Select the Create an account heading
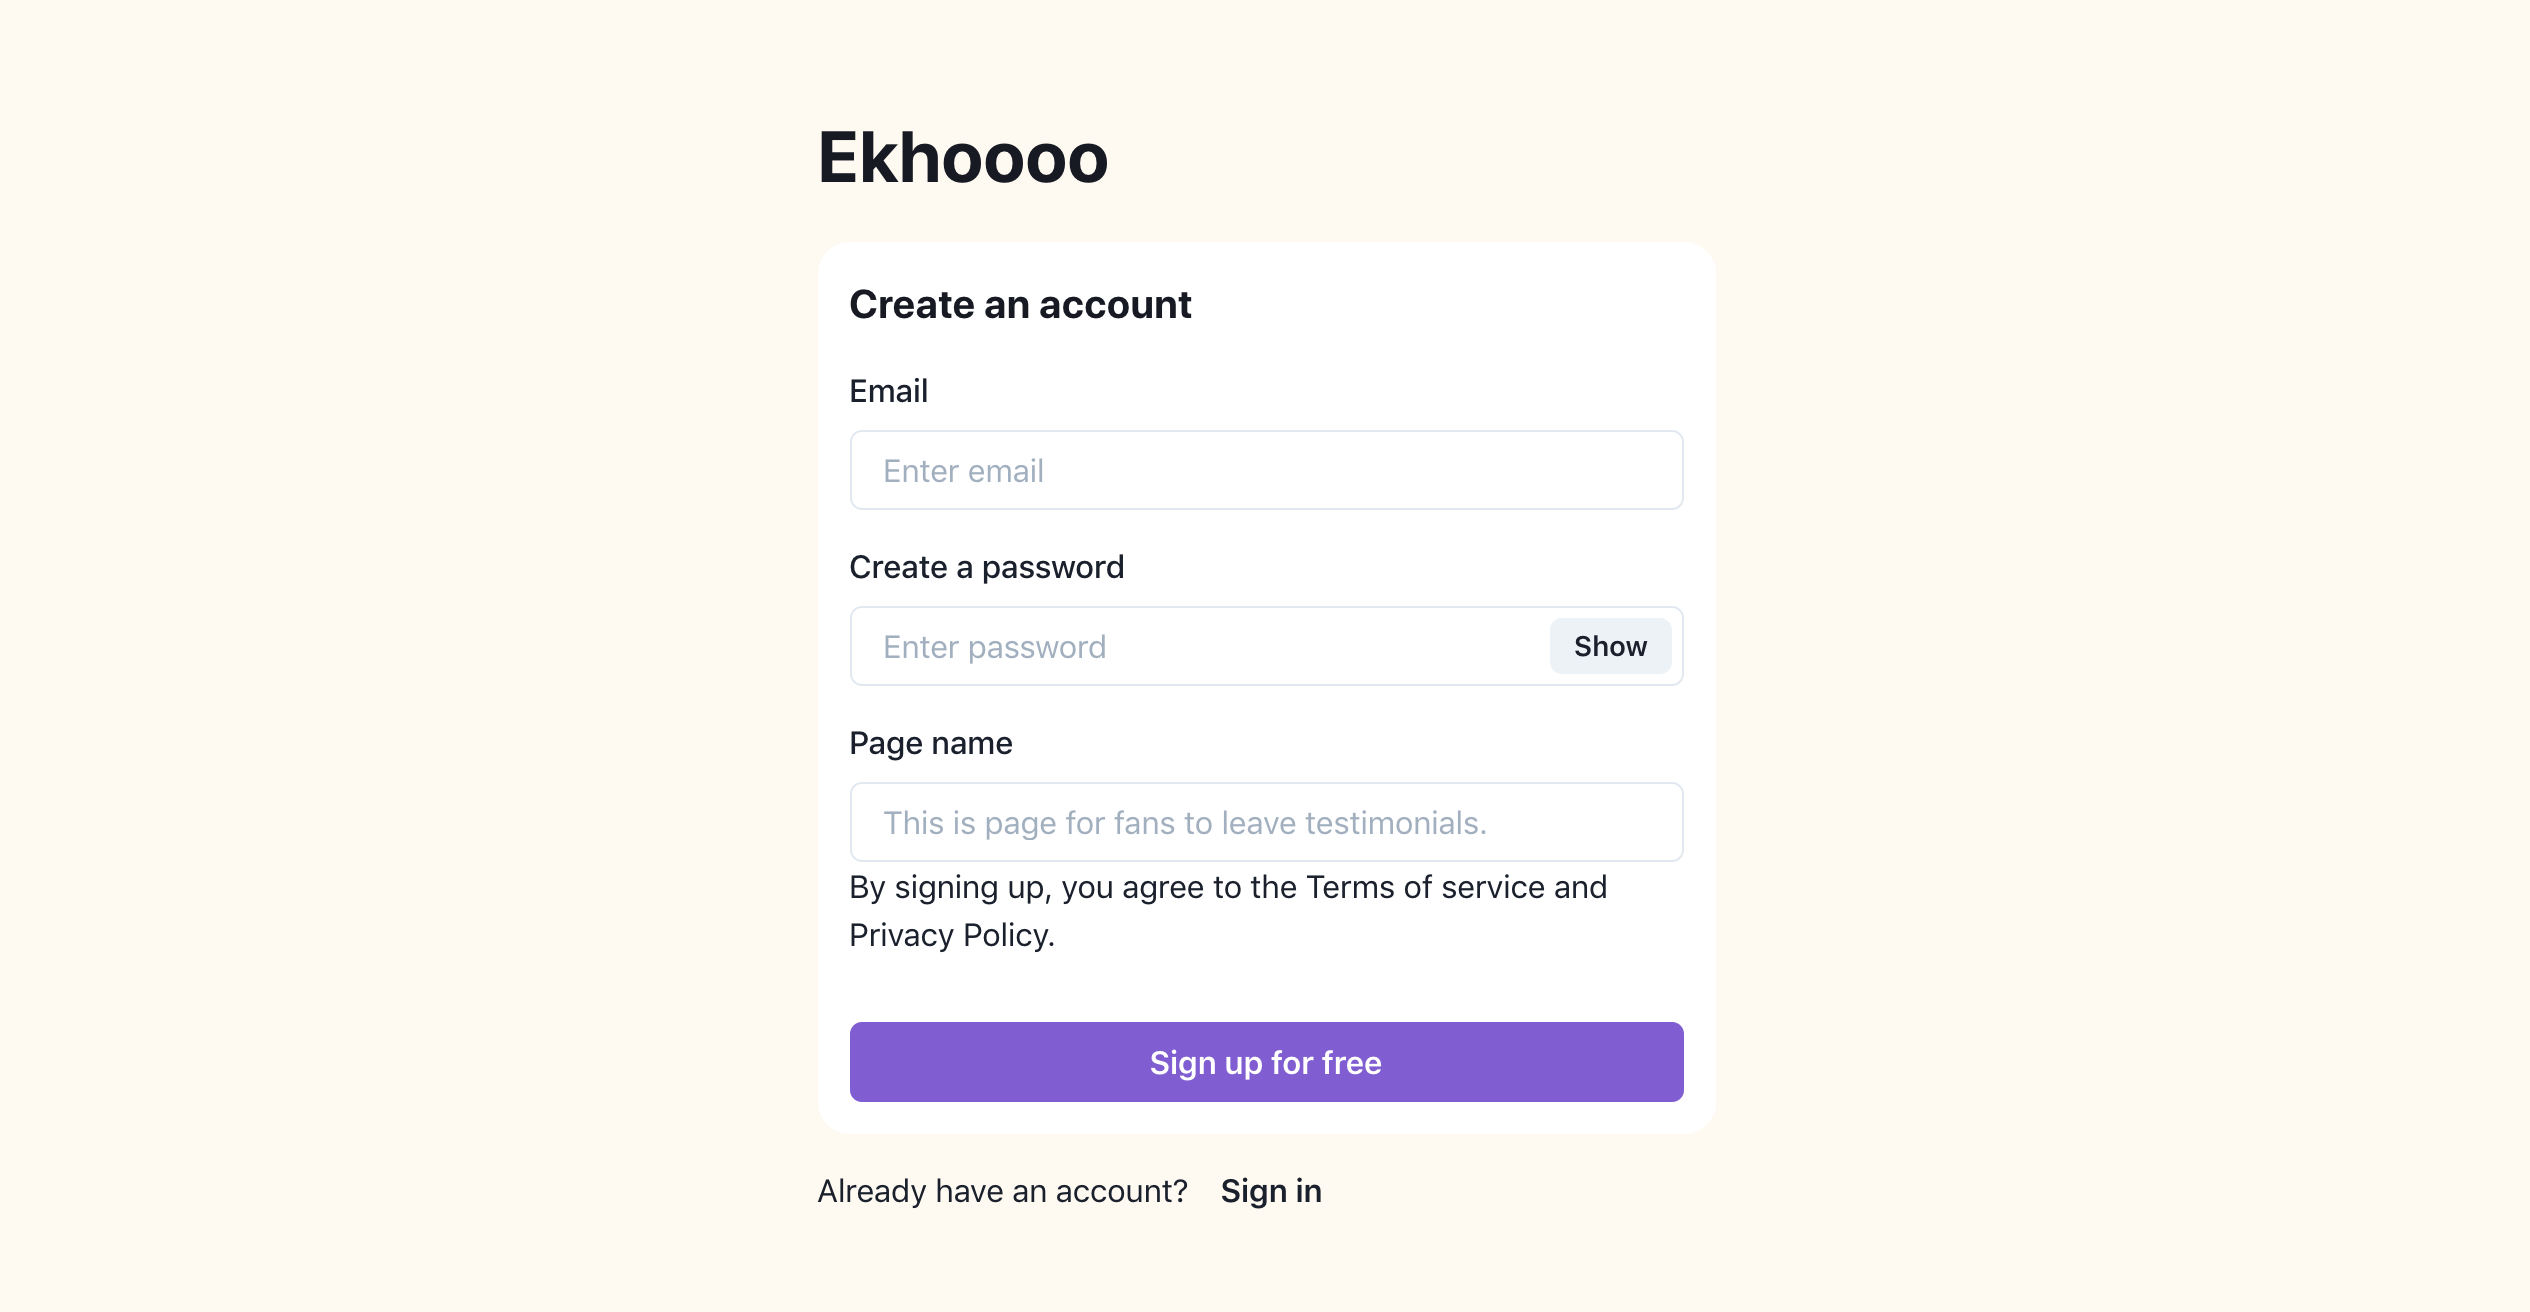2530x1312 pixels. click(x=1020, y=303)
